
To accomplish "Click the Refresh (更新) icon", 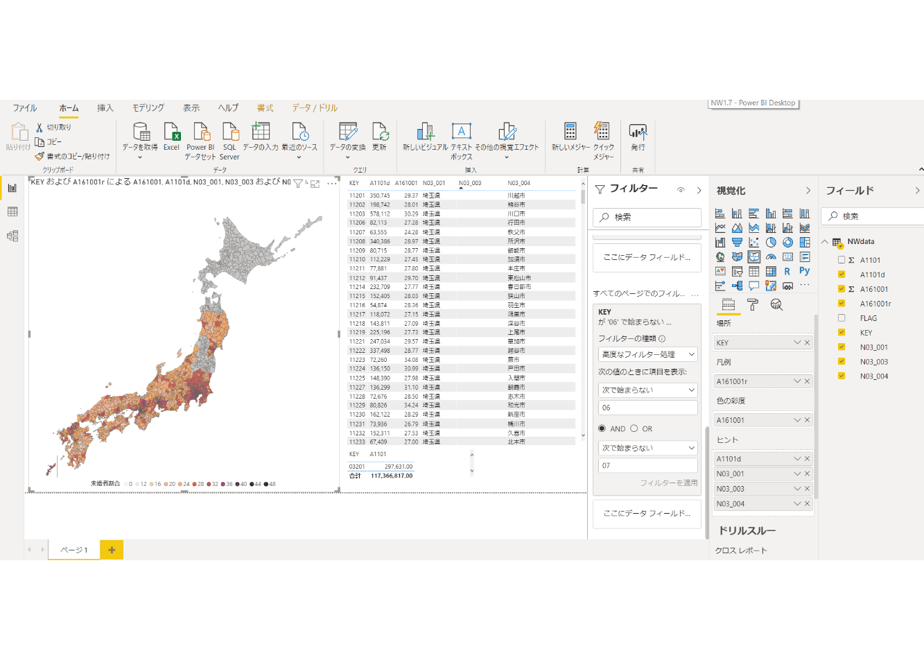I will [x=380, y=132].
